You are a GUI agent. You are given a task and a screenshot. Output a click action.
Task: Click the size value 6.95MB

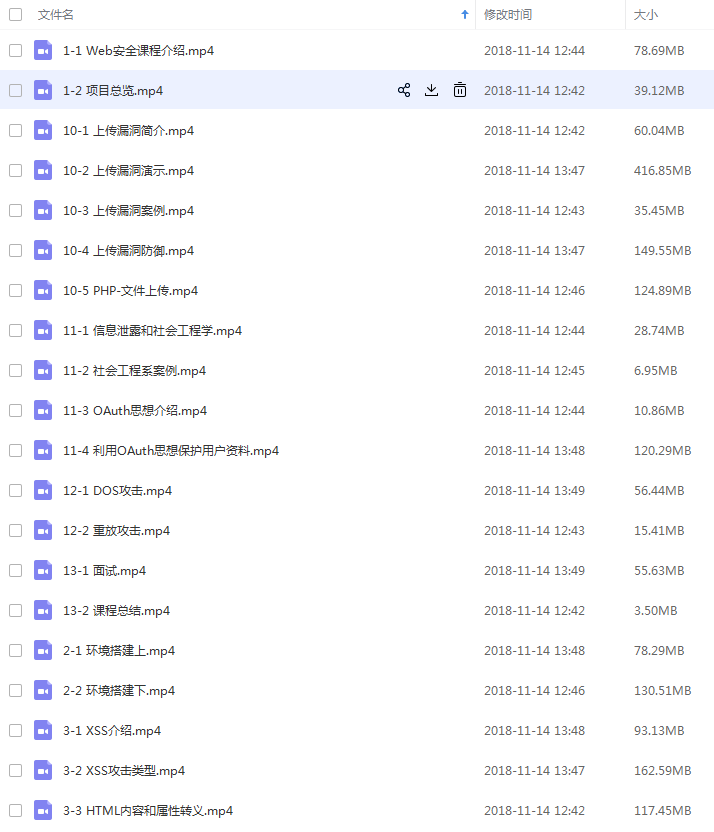click(x=656, y=371)
